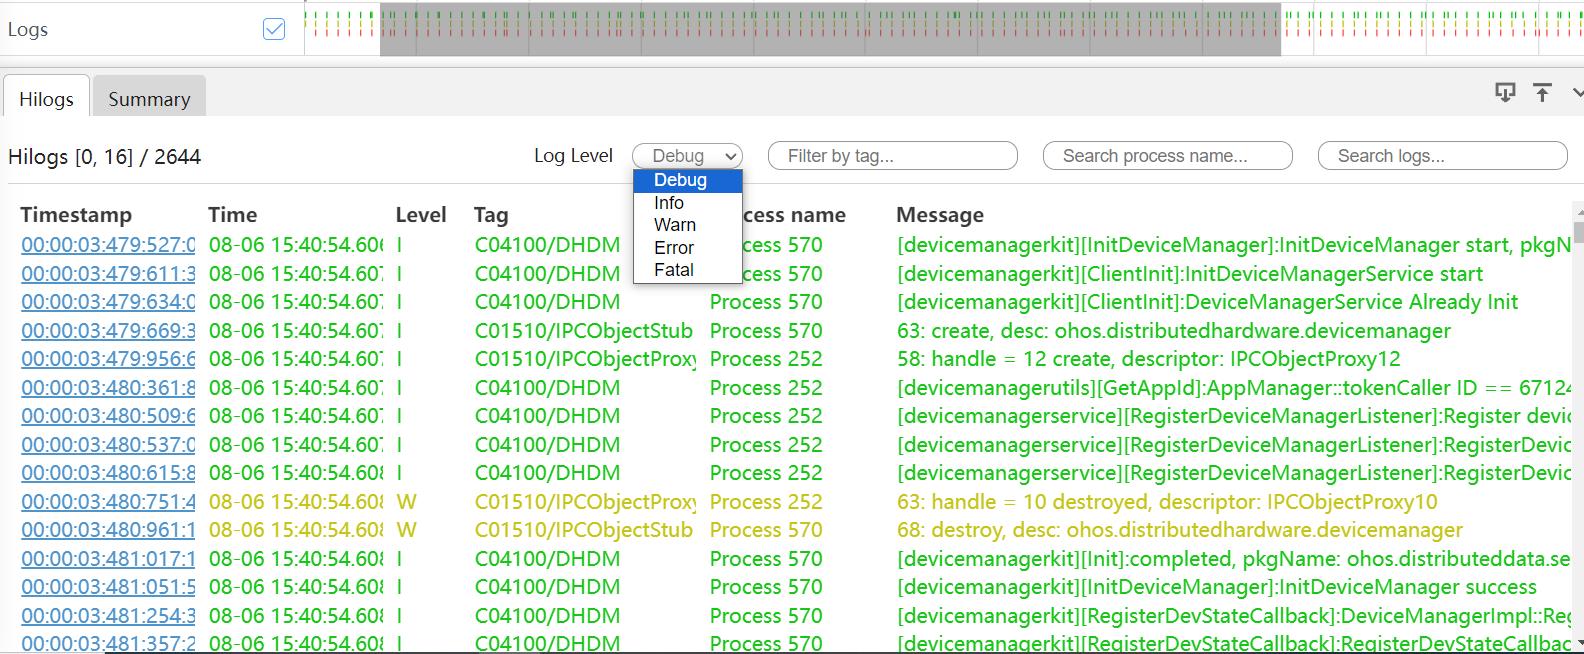Uncheck the Logs row checkbox
1584x654 pixels.
point(274,29)
